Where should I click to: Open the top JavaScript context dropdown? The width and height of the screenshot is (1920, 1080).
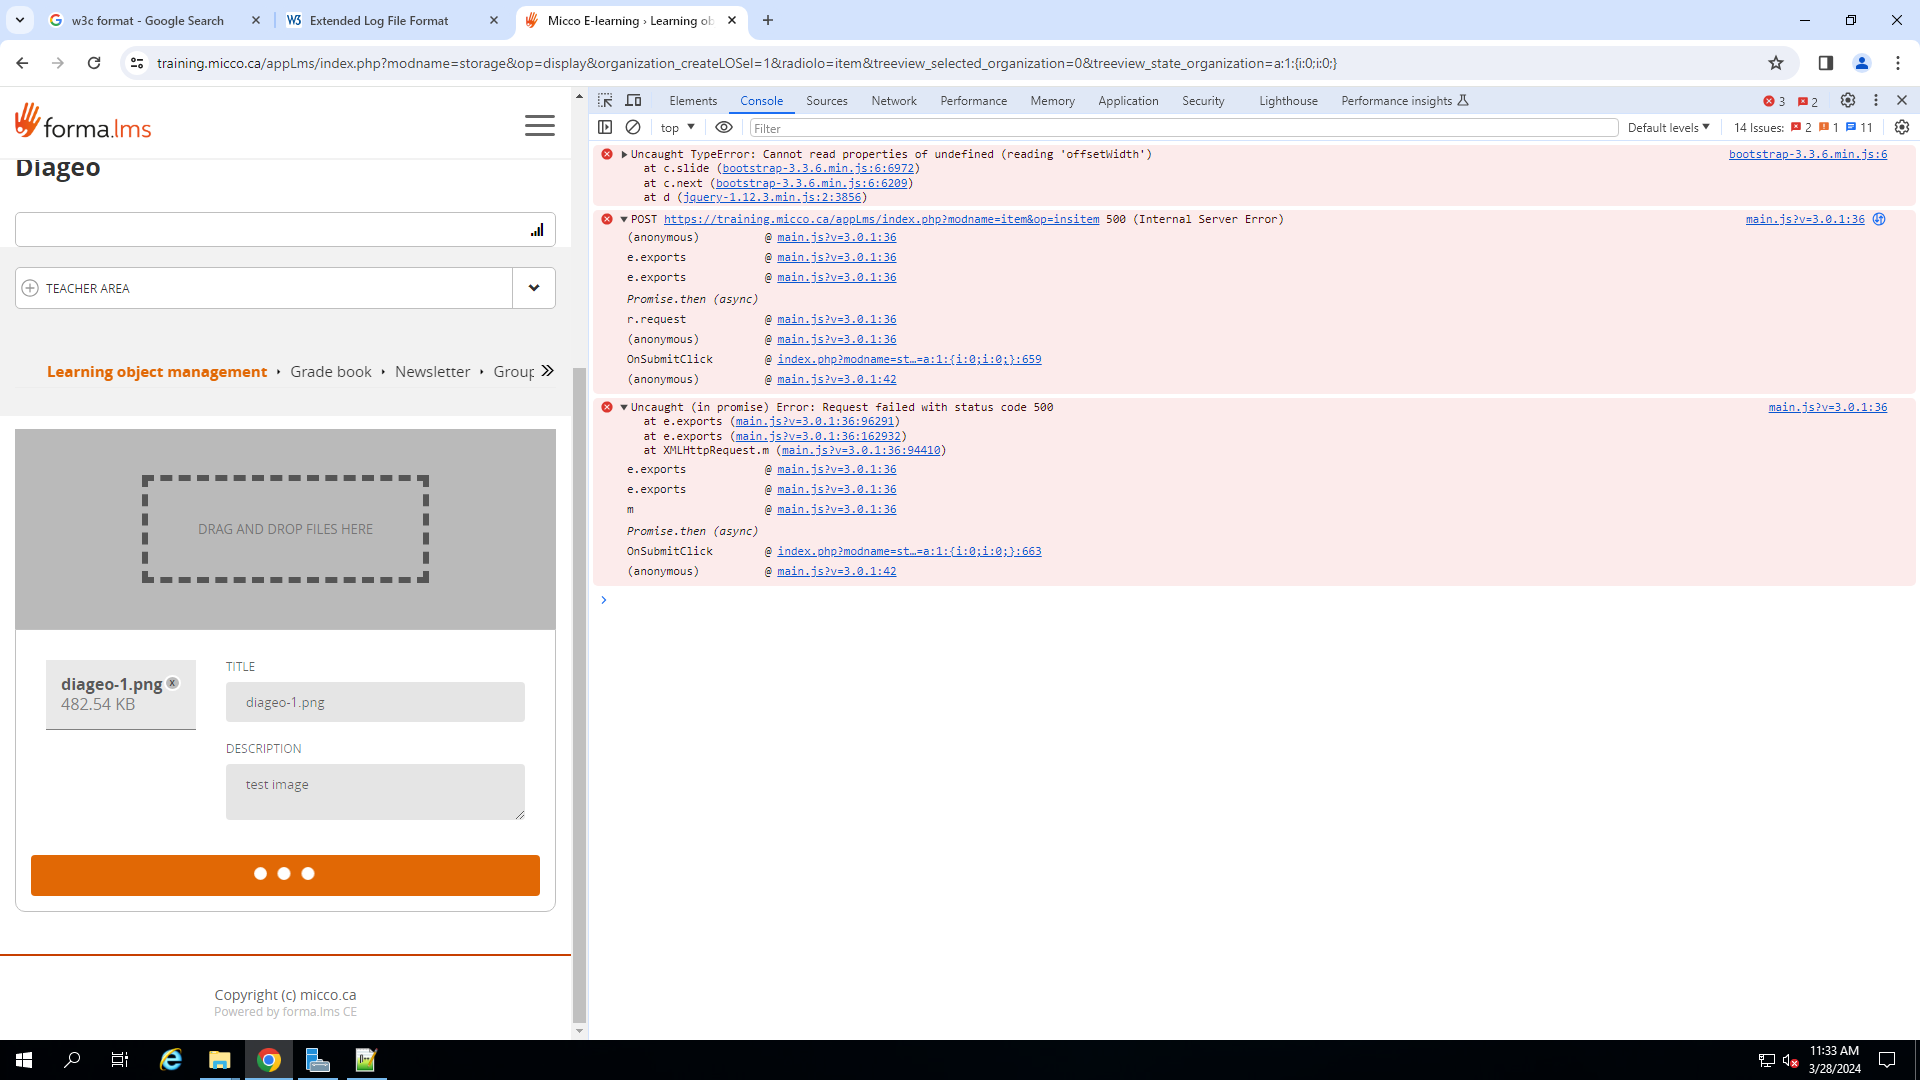click(677, 128)
